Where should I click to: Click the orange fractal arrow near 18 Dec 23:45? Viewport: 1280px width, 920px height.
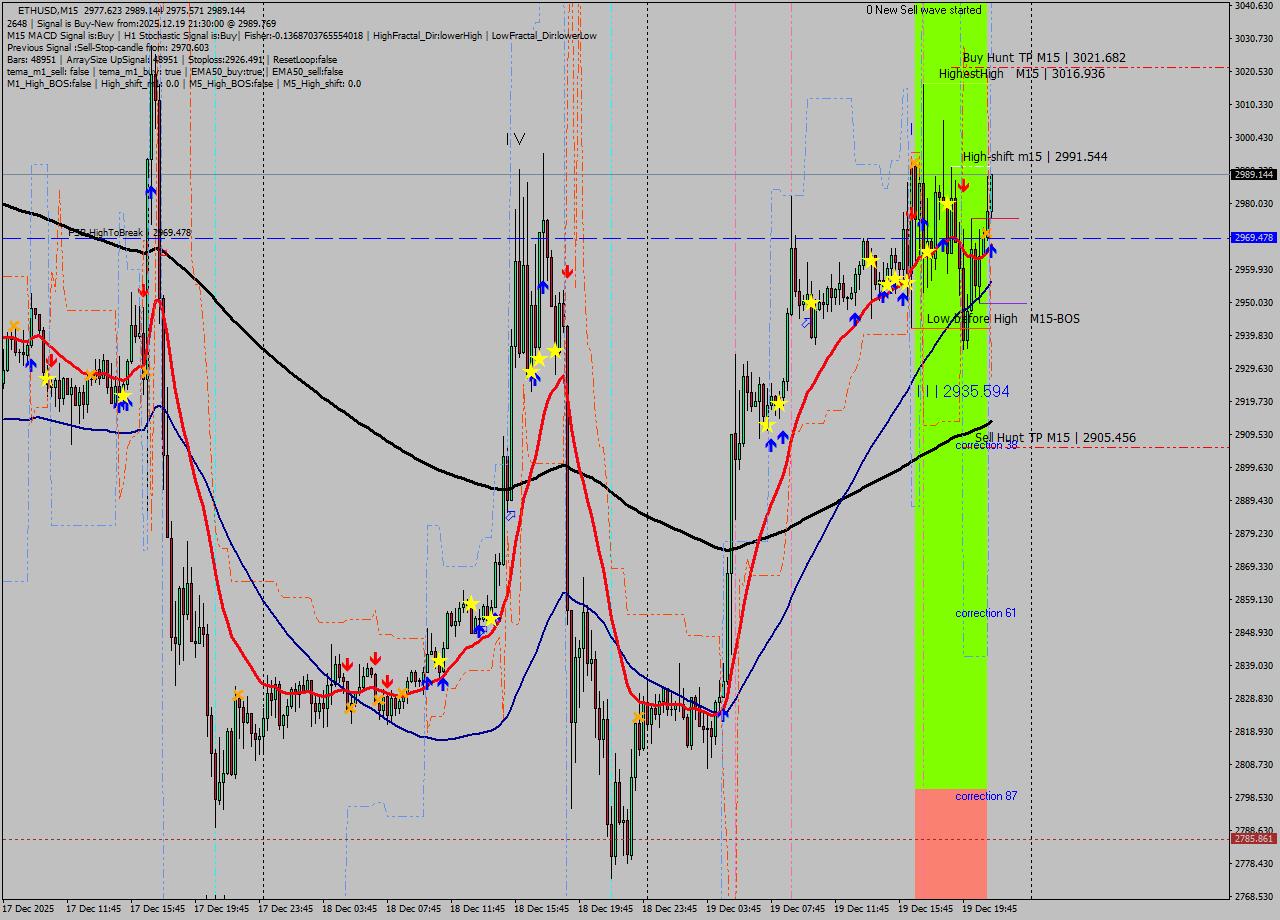click(637, 716)
